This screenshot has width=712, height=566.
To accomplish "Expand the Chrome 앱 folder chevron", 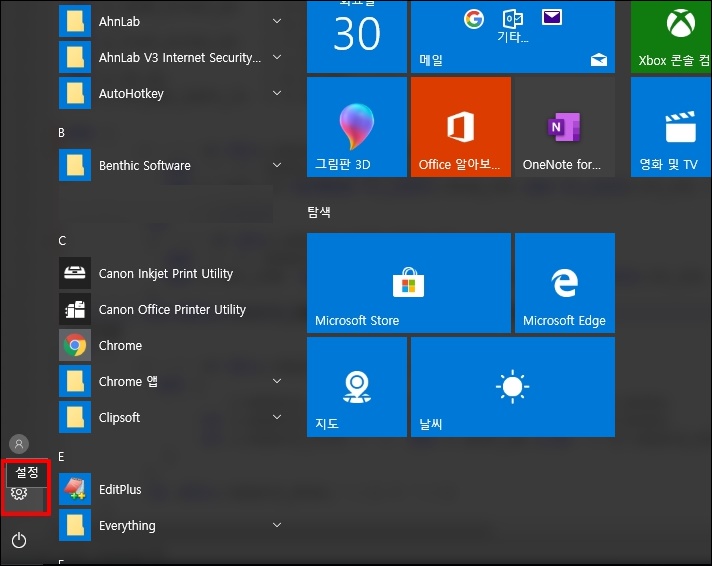I will [277, 381].
